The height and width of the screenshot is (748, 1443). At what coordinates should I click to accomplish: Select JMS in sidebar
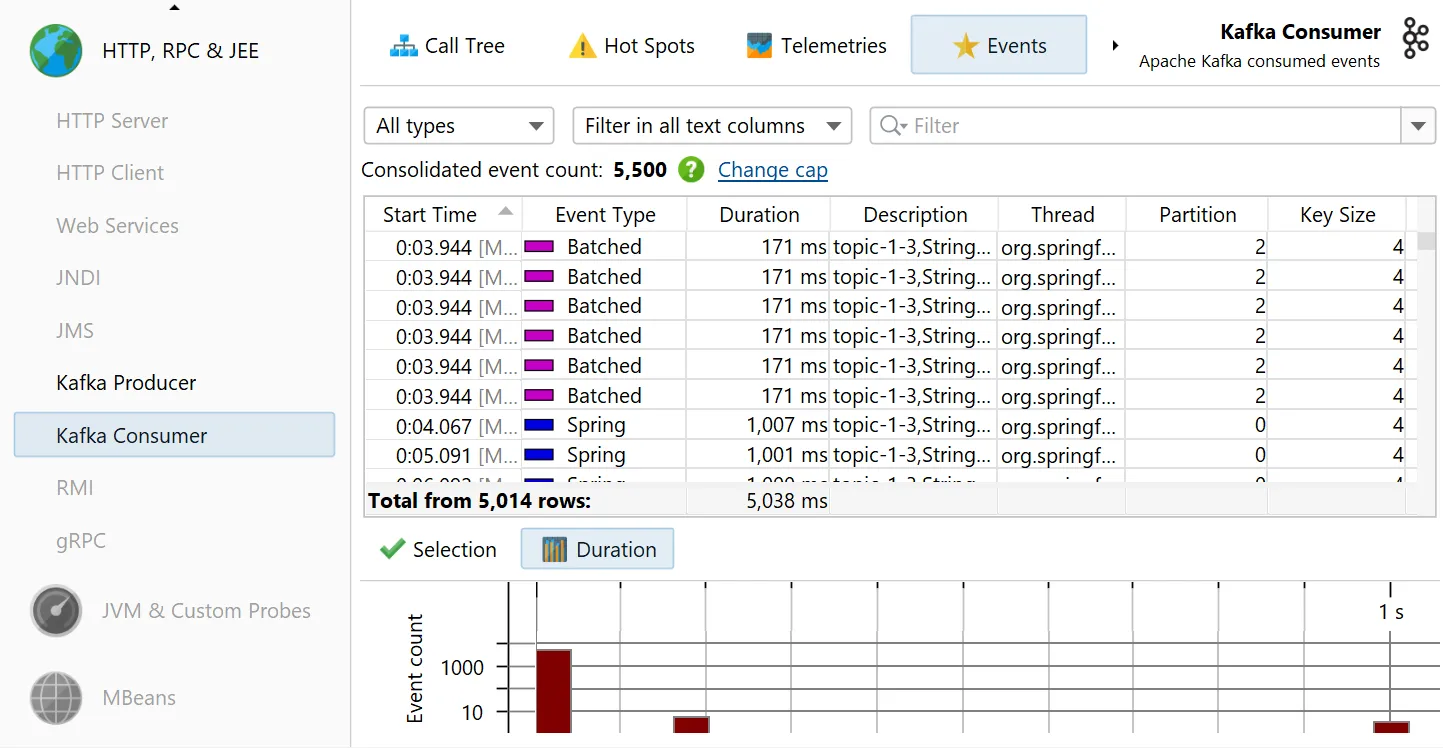75,331
